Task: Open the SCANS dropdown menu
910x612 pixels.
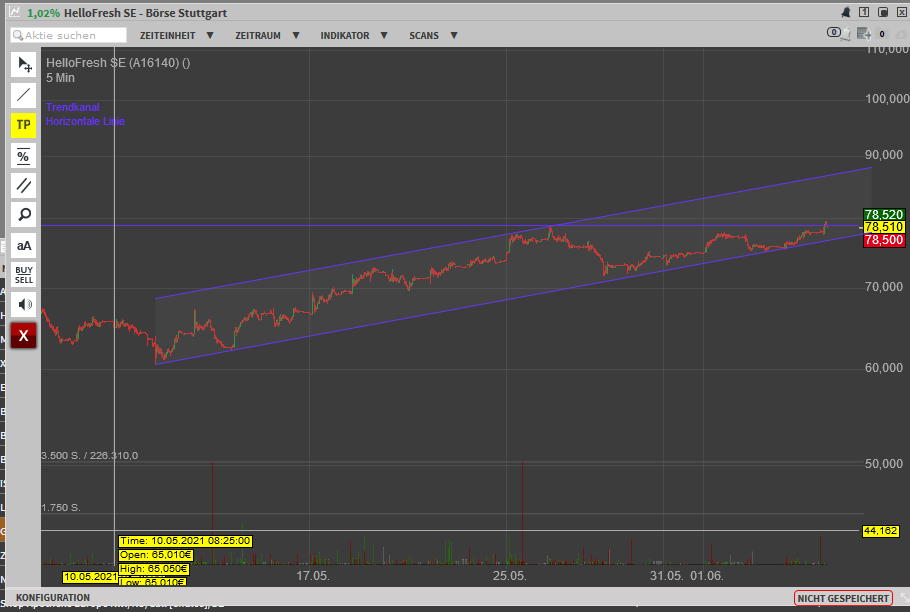Action: tap(433, 35)
